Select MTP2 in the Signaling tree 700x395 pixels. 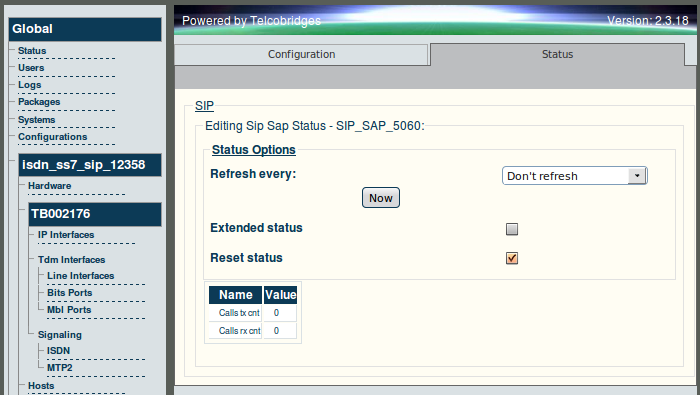point(60,368)
